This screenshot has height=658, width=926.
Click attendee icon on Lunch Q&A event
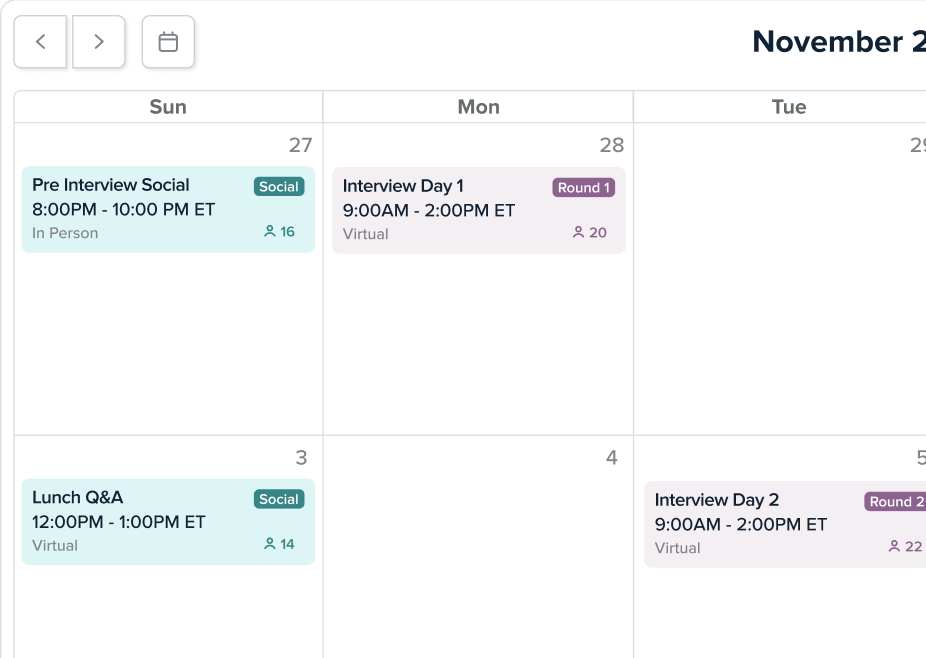click(x=269, y=545)
